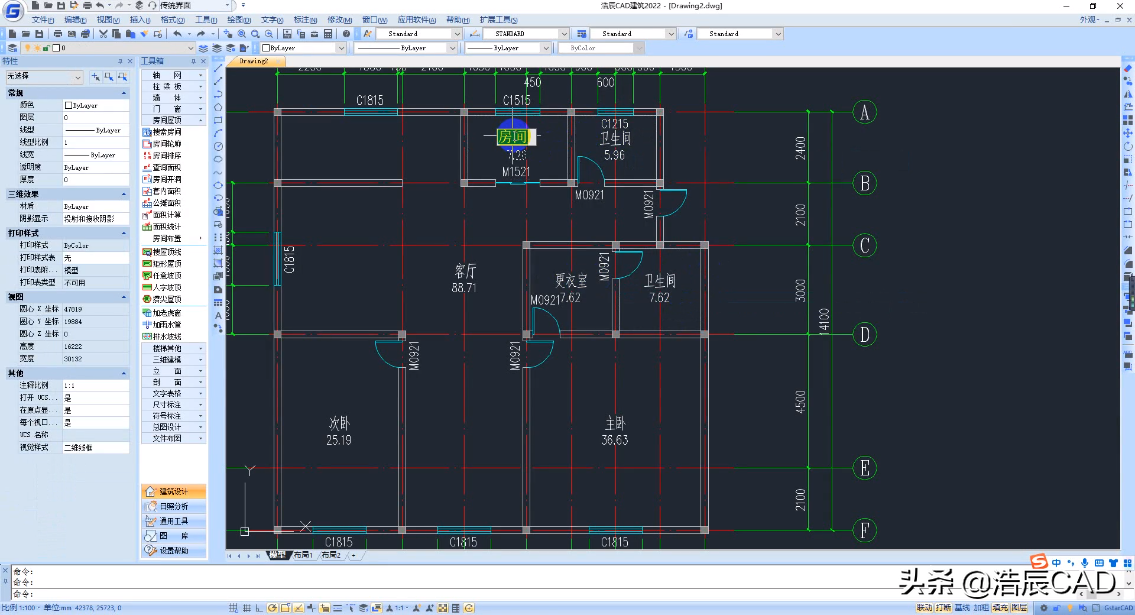Switch to the 布局1 layout tab

click(x=303, y=555)
